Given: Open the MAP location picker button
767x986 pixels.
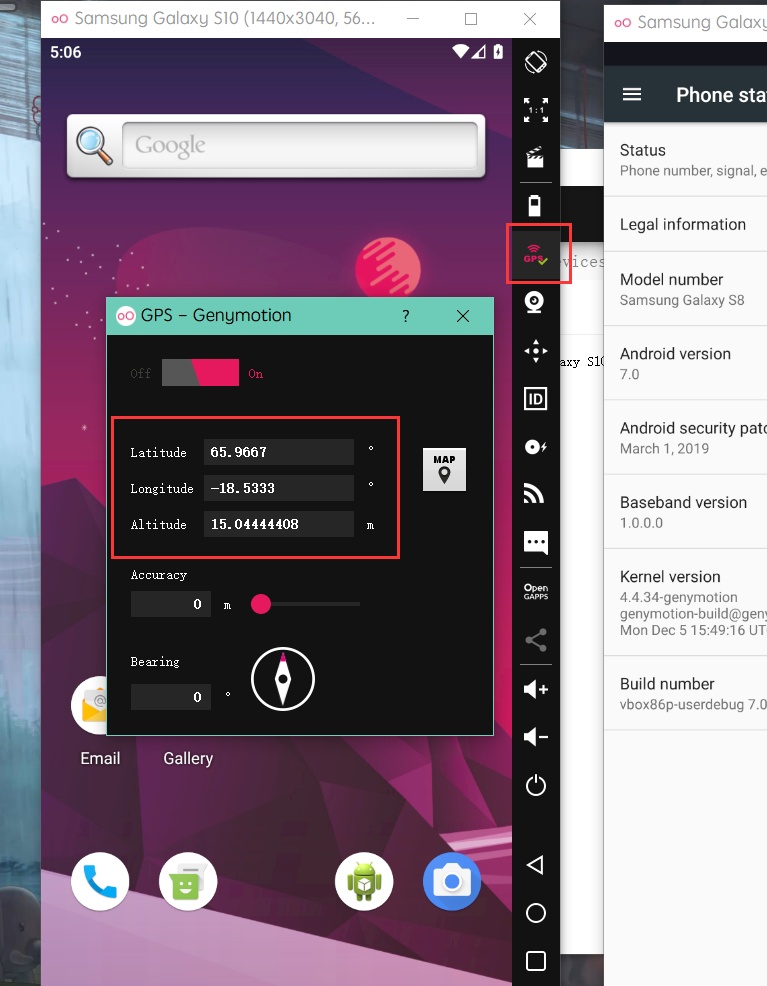Looking at the screenshot, I should coord(444,469).
